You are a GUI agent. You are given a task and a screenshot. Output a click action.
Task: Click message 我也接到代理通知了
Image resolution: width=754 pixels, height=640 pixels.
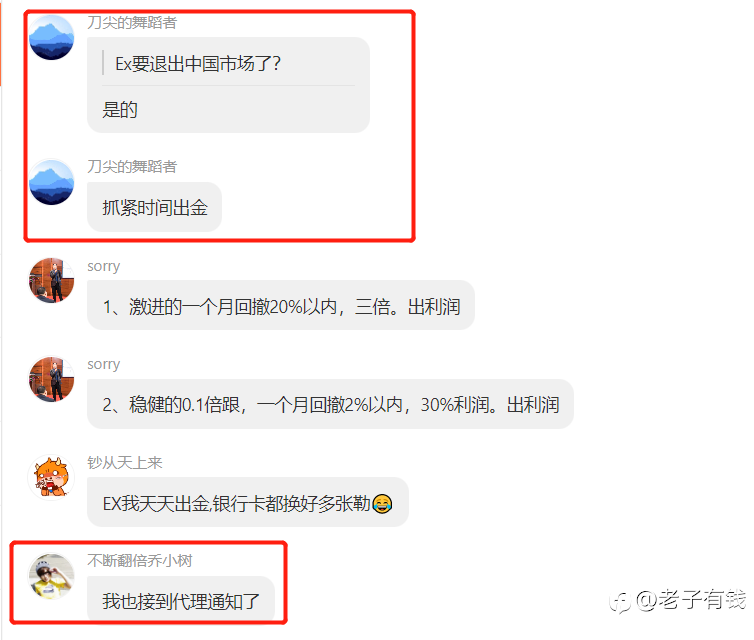(181, 600)
